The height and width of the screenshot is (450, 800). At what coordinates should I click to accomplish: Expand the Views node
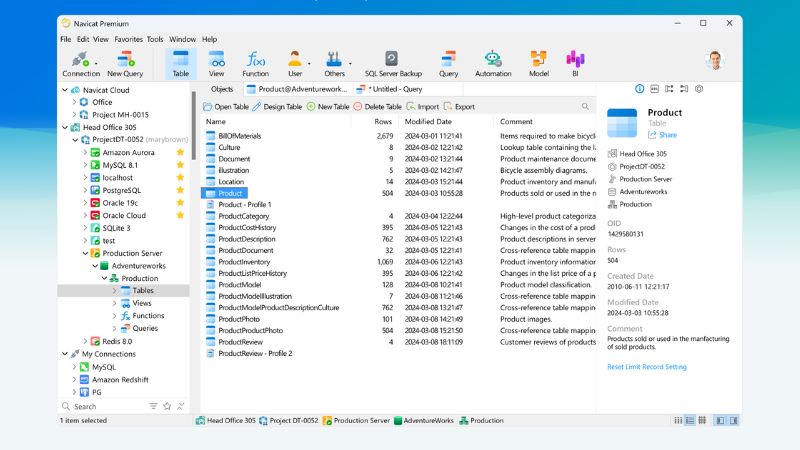tap(114, 303)
